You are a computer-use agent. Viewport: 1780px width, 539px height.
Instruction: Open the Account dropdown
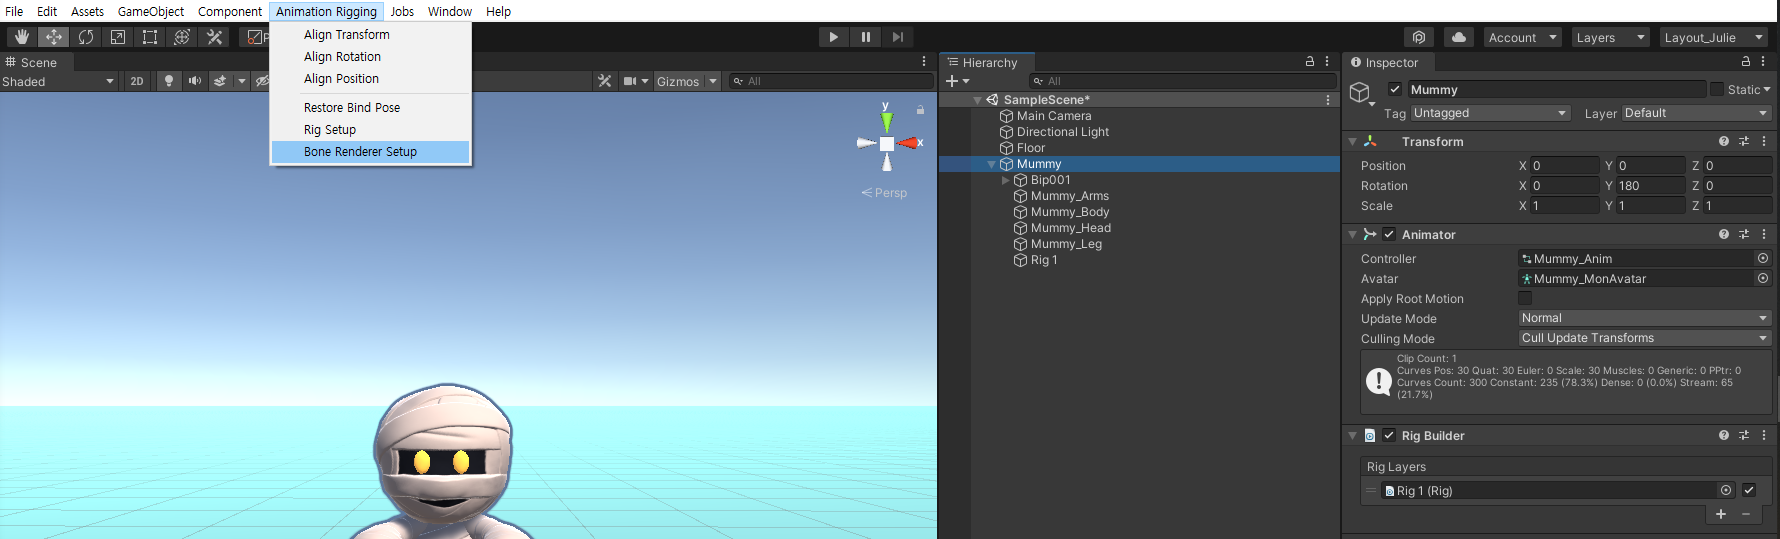[1523, 37]
